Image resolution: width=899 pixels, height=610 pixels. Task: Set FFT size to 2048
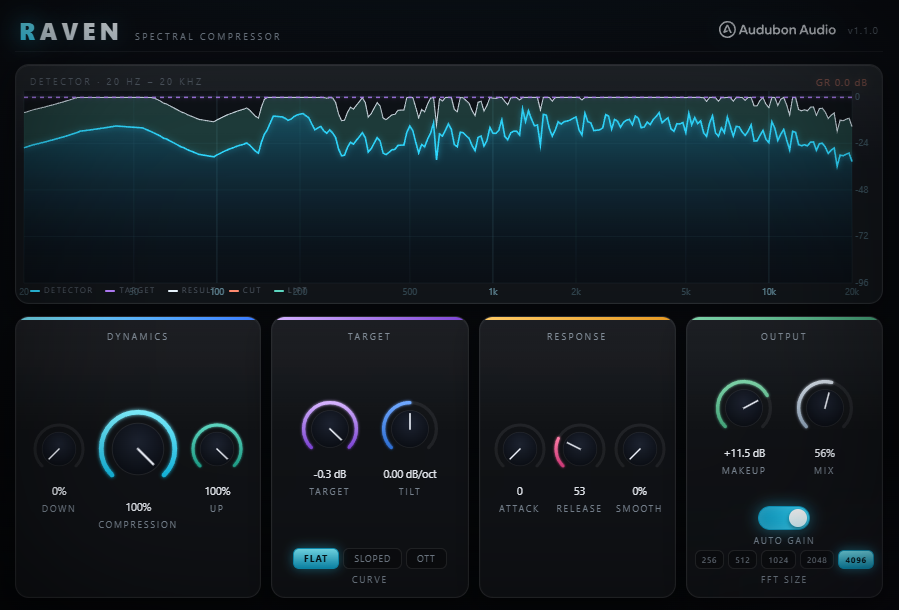pyautogui.click(x=817, y=560)
